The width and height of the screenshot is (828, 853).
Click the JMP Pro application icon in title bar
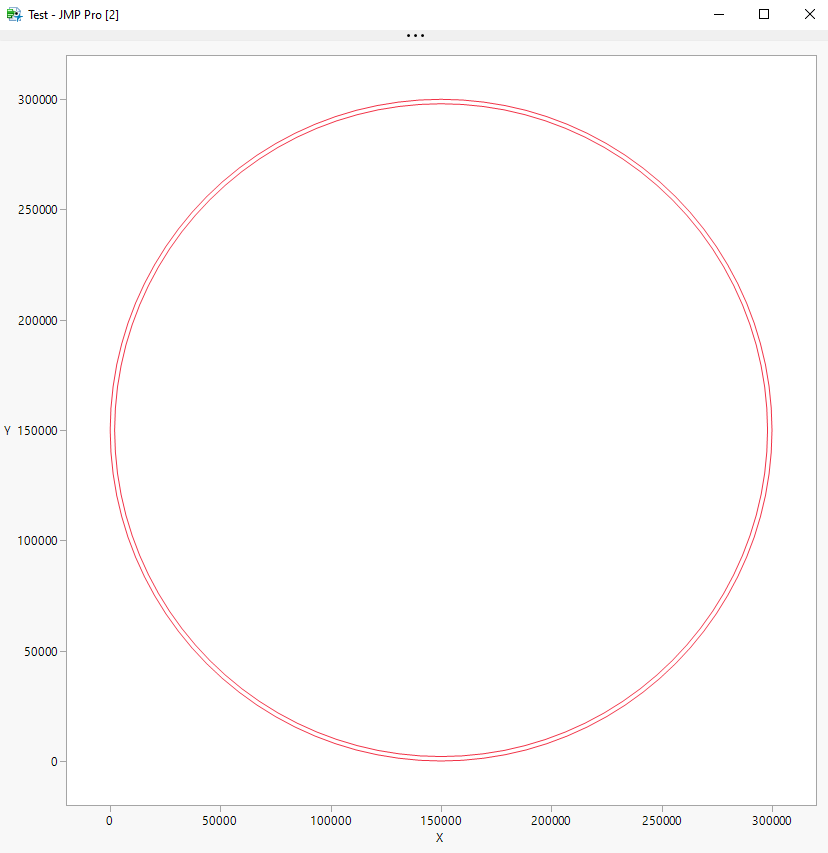(14, 14)
